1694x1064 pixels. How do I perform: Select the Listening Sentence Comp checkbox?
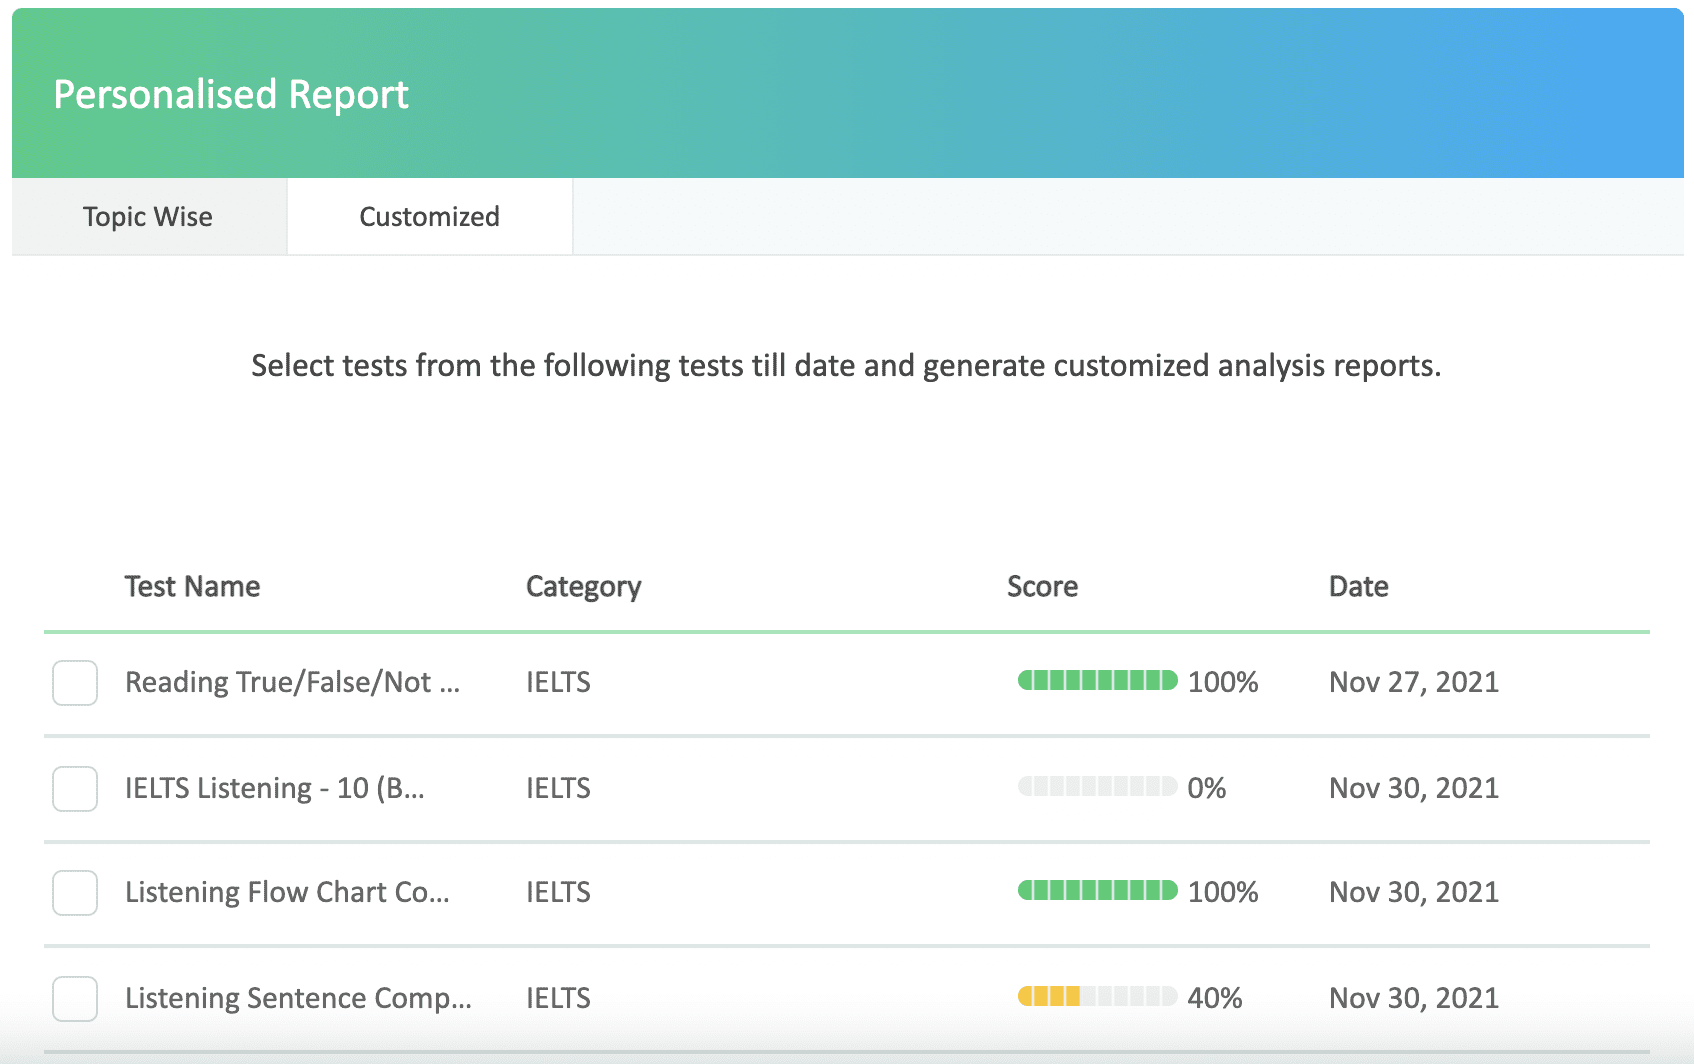(75, 999)
